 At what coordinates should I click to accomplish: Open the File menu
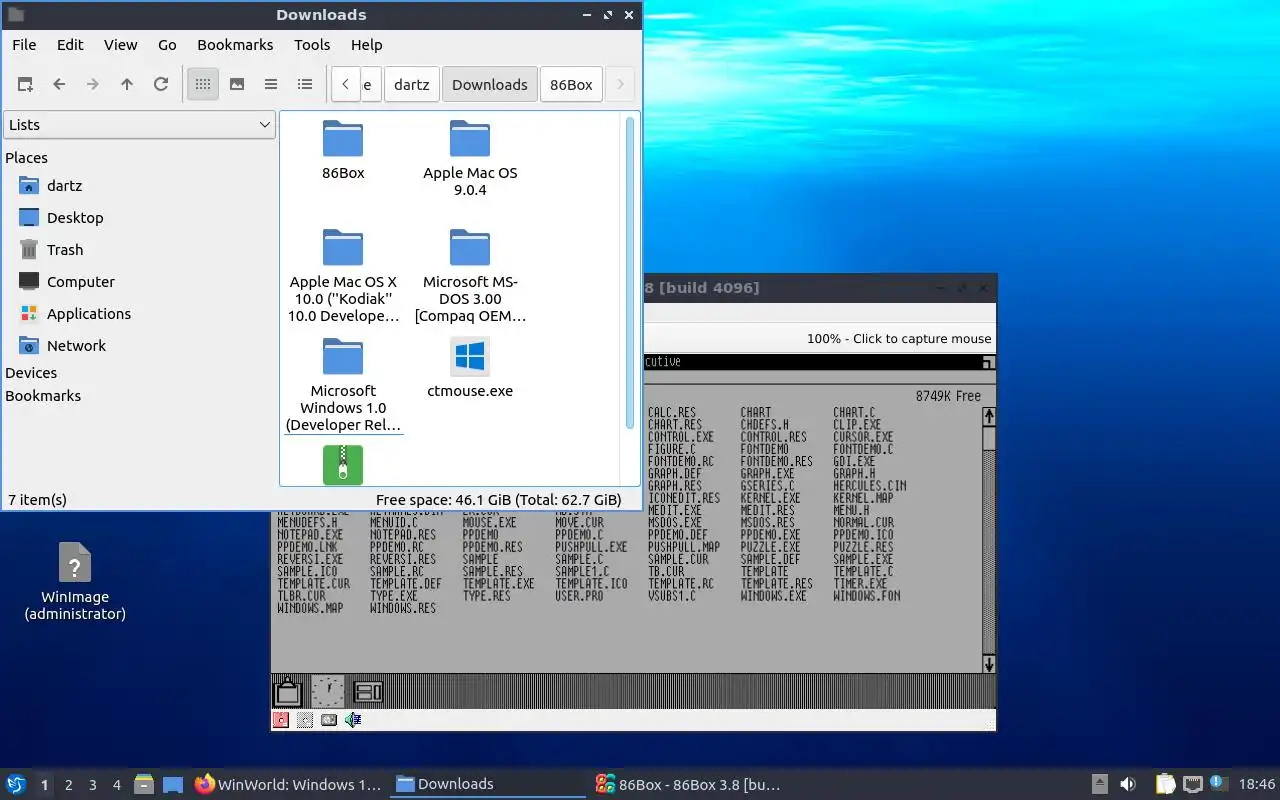point(24,45)
